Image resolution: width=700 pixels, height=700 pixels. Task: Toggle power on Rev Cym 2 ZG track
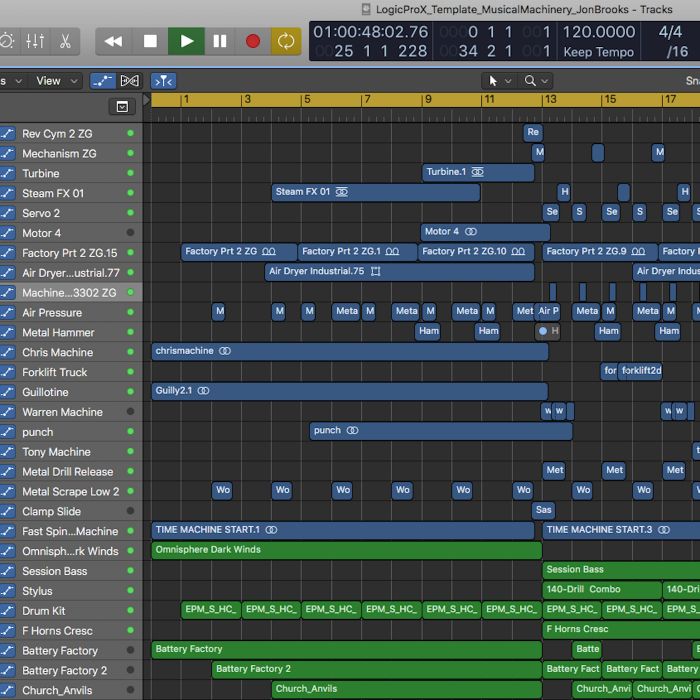[130, 133]
